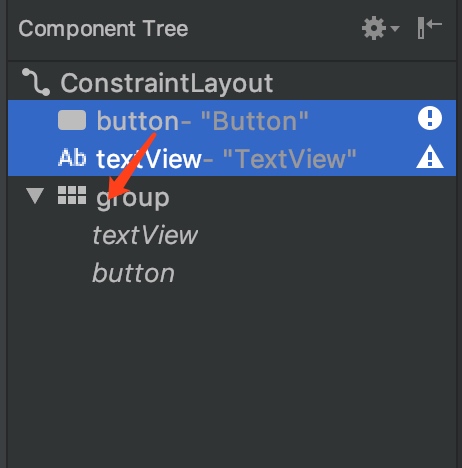Screen dimensions: 462x468
Task: Select italic button reference under group
Action: [x=133, y=273]
